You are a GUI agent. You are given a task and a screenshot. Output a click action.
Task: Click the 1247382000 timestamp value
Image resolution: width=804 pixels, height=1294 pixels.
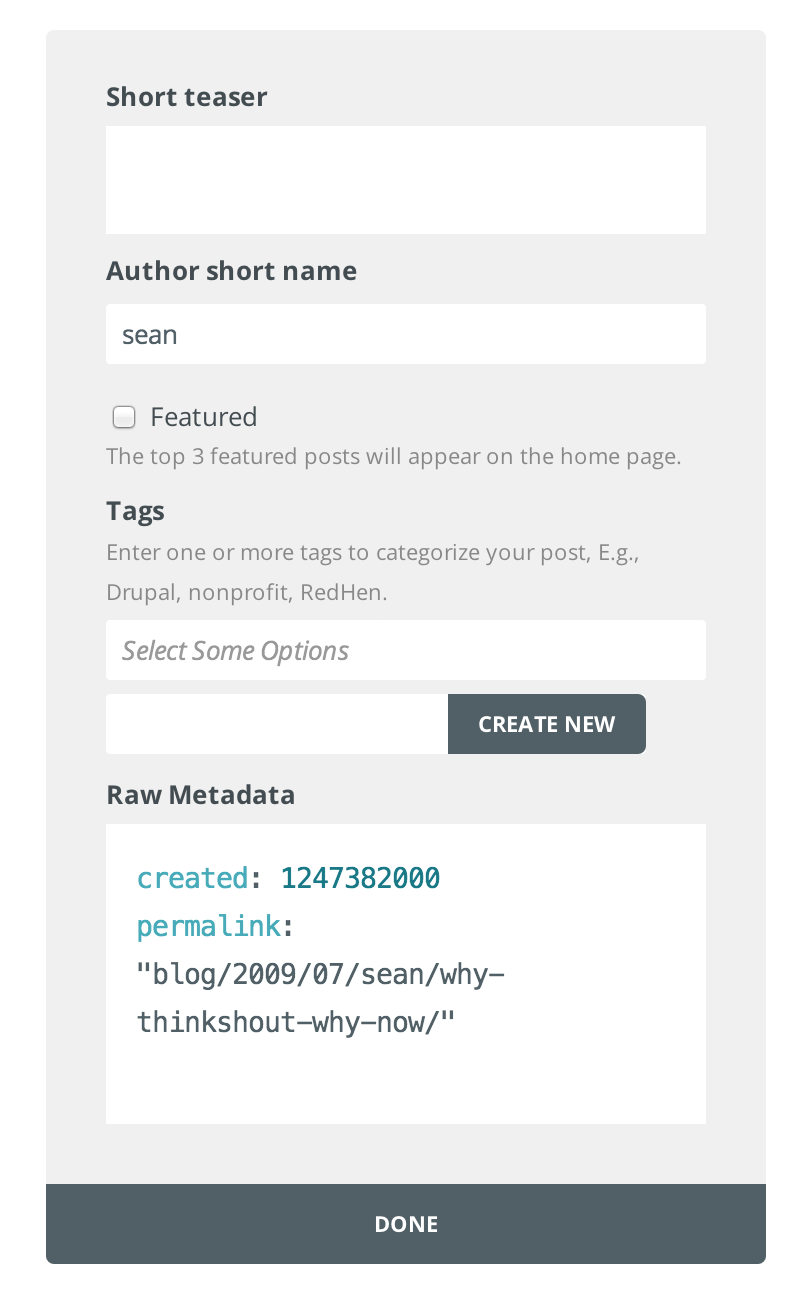point(360,878)
